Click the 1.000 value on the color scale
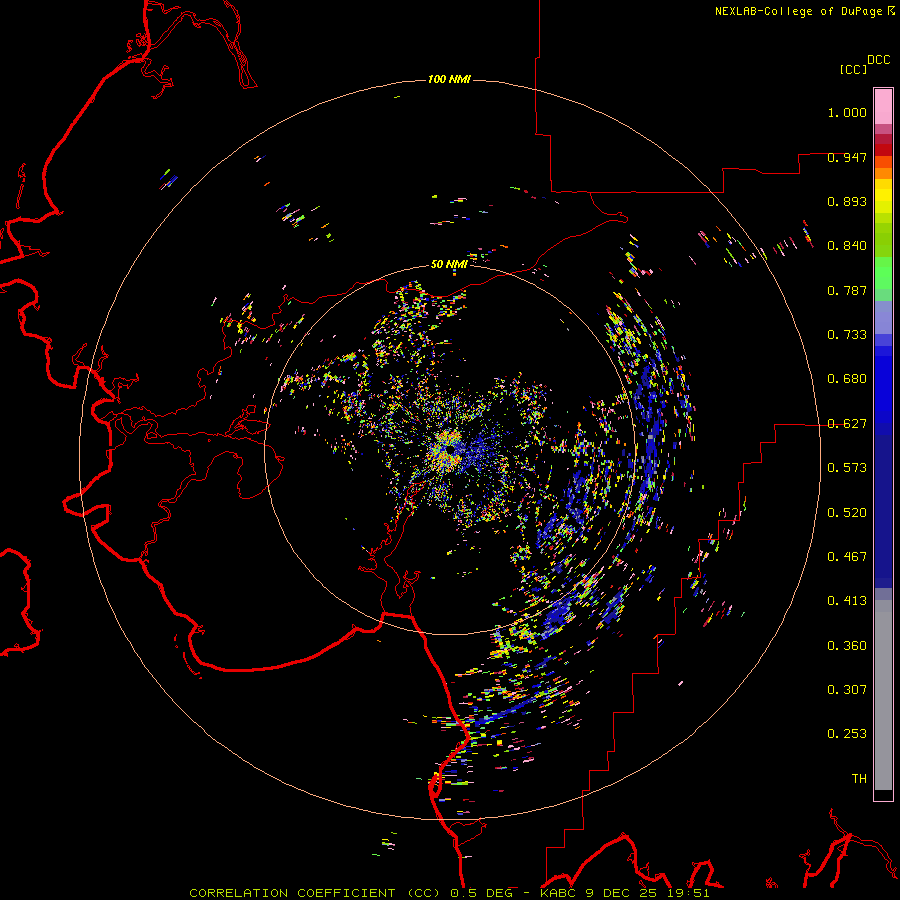Image resolution: width=900 pixels, height=900 pixels. coord(847,112)
